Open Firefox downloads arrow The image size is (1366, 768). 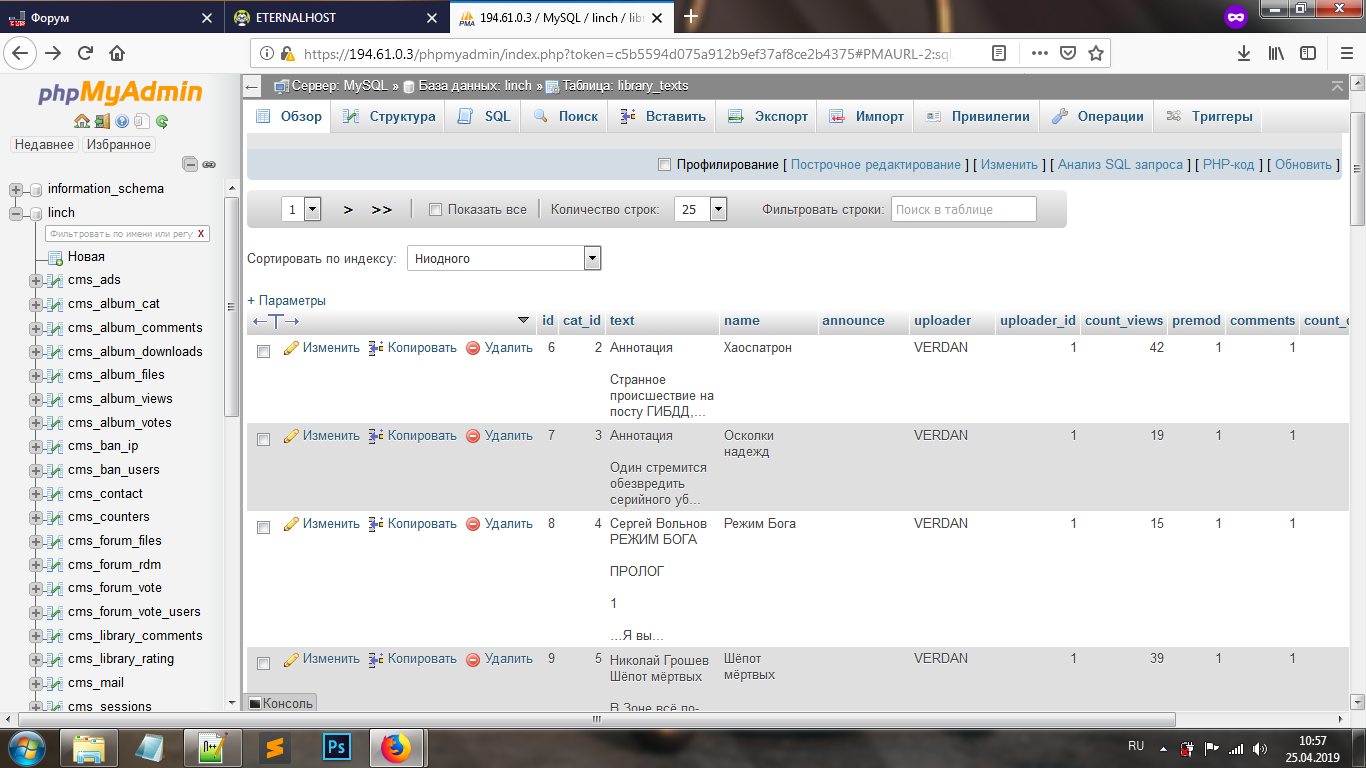[x=1244, y=53]
